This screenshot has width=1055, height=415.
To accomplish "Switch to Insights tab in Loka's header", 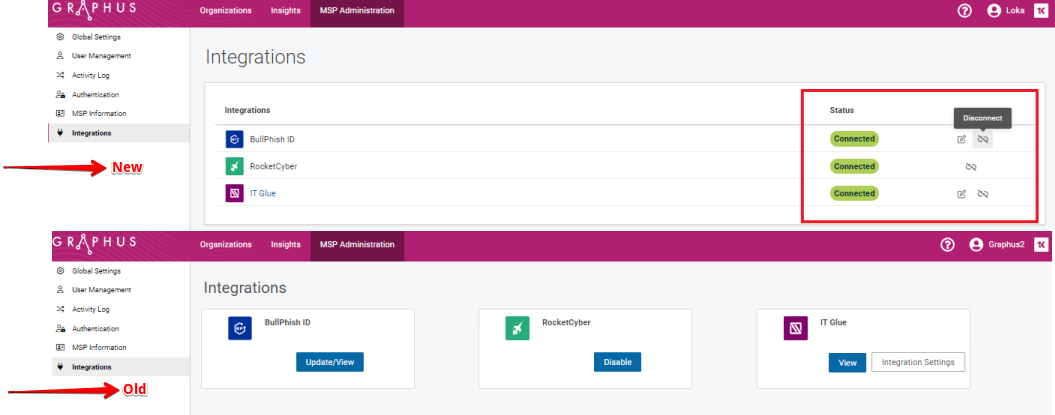I will pos(285,11).
